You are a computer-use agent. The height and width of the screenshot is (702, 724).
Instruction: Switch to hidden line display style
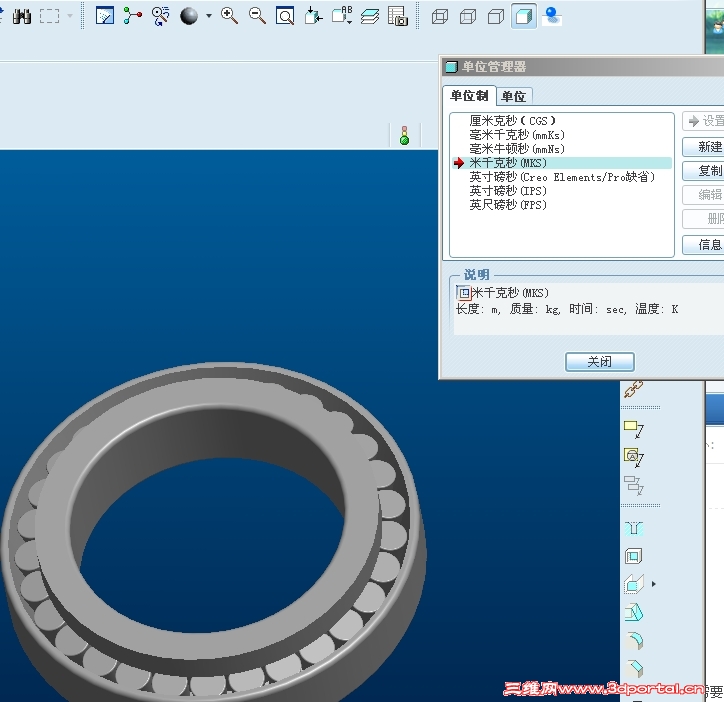tap(468, 17)
